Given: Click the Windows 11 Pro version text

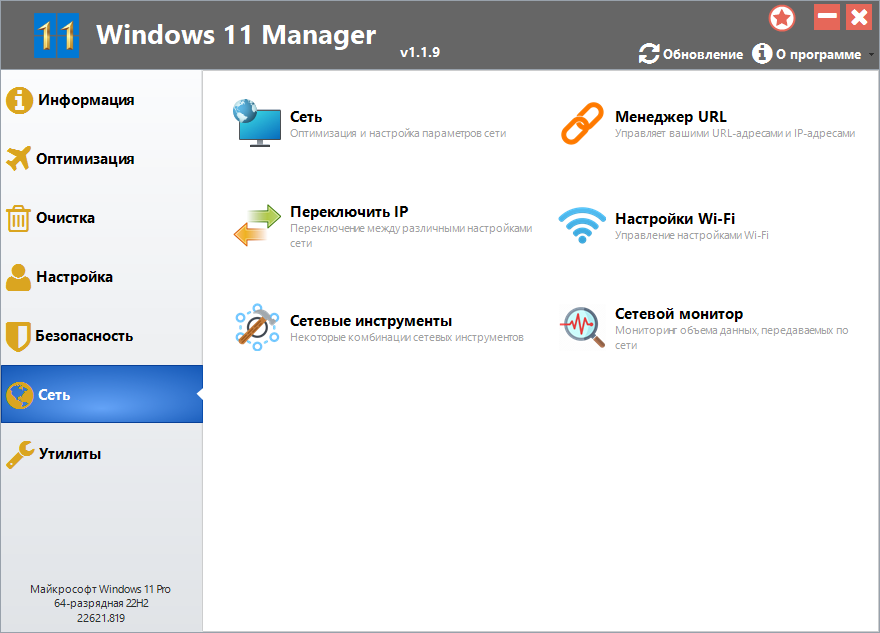Looking at the screenshot, I should [x=101, y=589].
